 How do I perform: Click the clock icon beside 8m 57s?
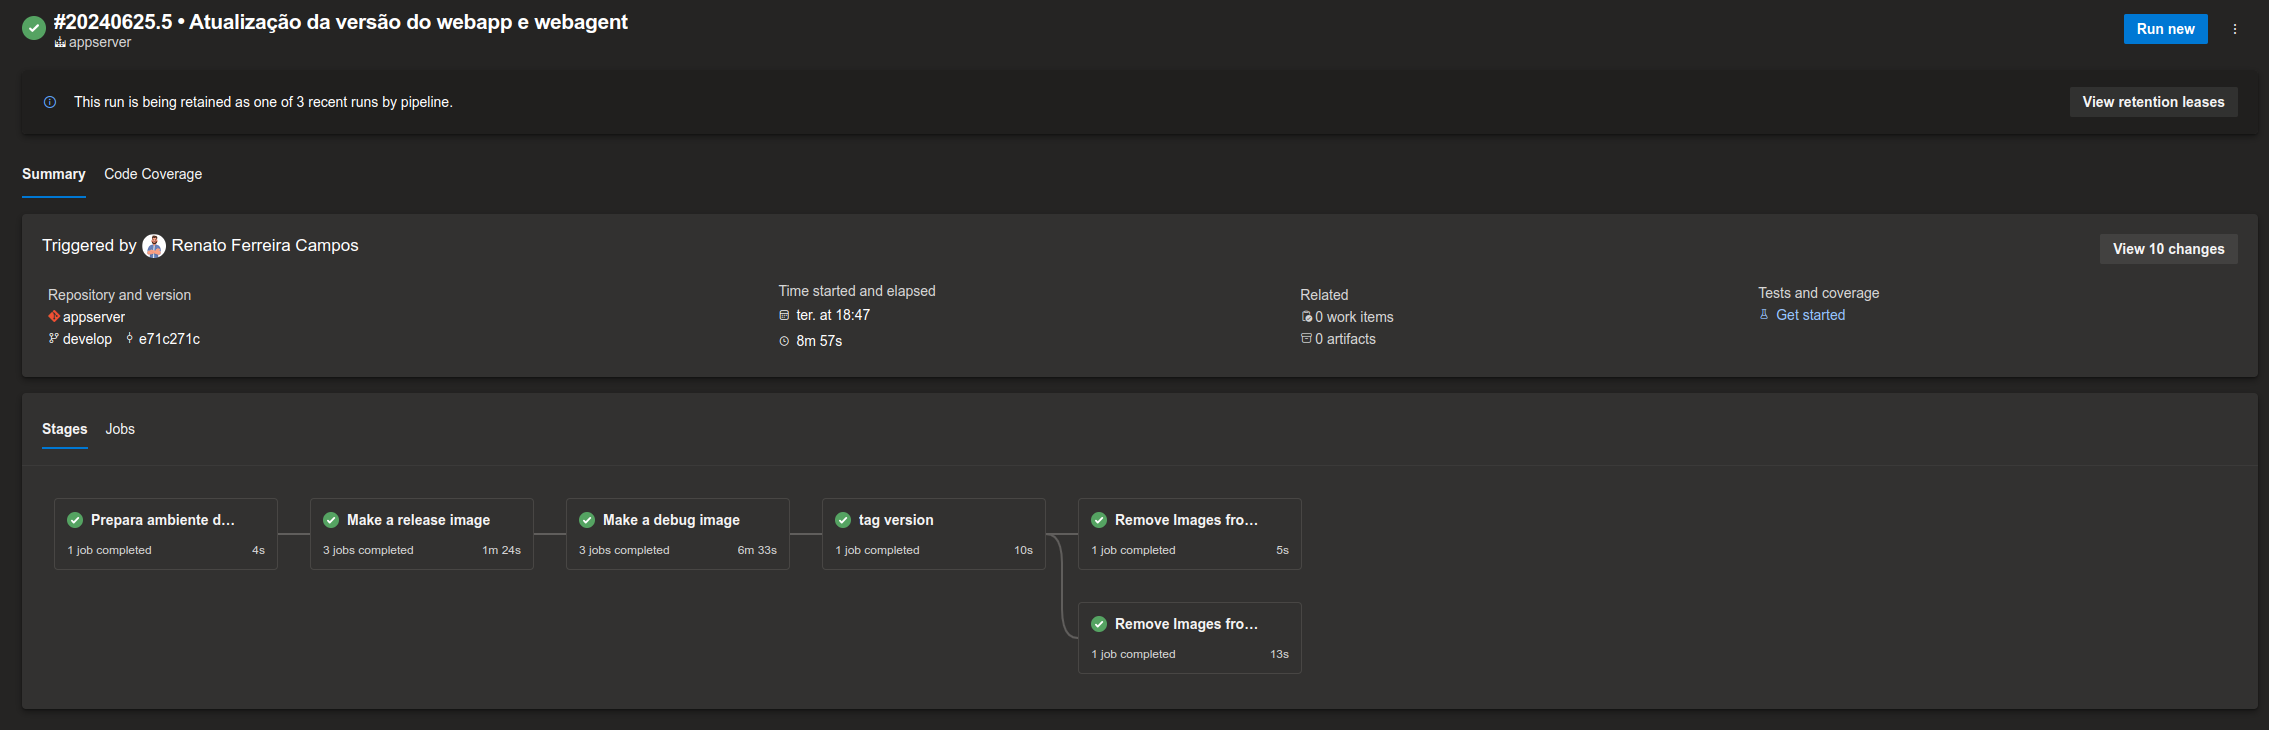click(784, 341)
